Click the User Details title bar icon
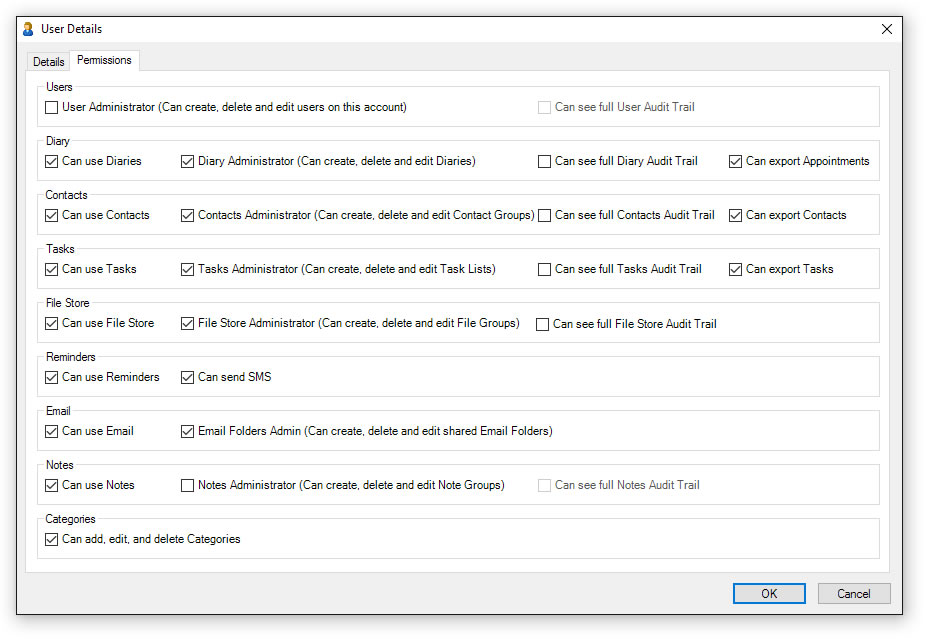Image resolution: width=926 pixels, height=639 pixels. pos(28,29)
